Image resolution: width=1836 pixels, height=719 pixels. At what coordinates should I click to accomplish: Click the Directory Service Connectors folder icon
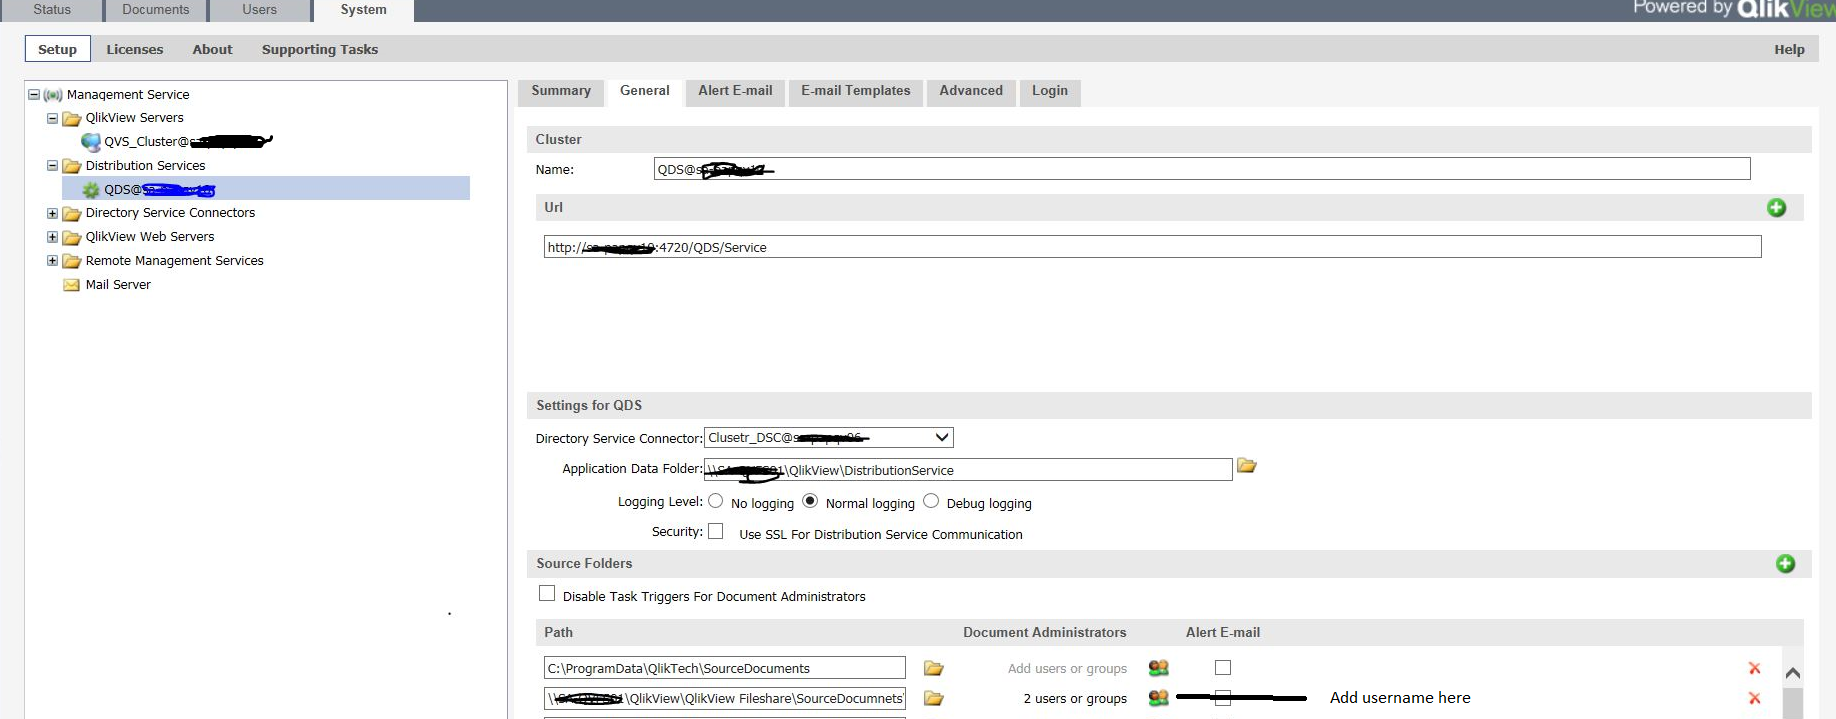point(71,213)
